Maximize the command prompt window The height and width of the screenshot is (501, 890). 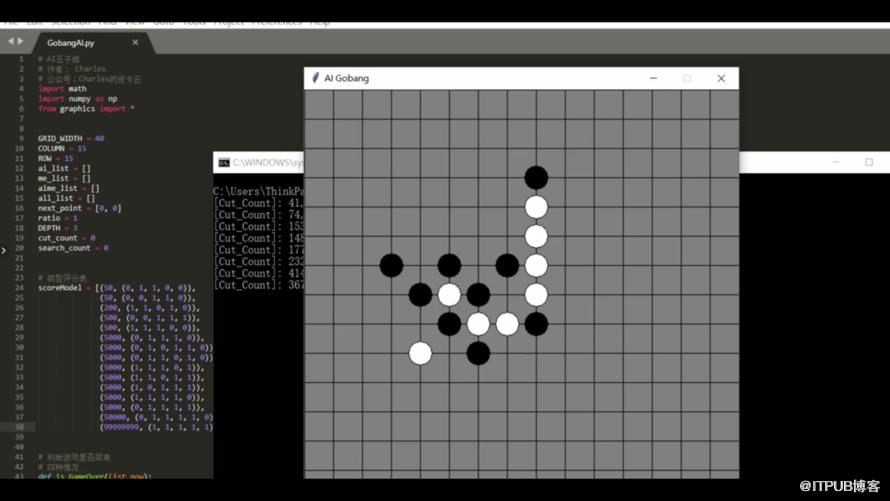point(868,162)
